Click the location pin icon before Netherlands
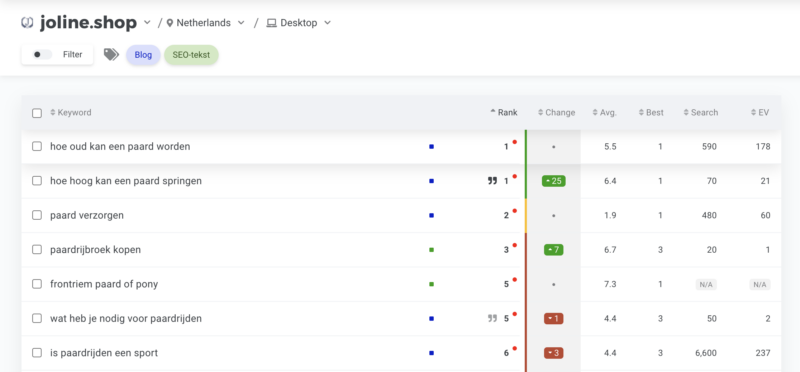Screen dimensions: 800x372 (x=170, y=23)
